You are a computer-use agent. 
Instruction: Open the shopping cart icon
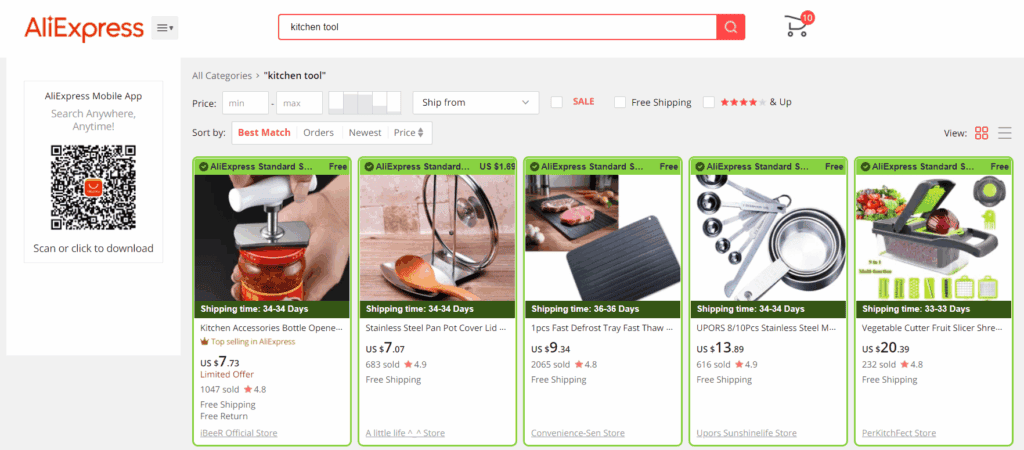coord(798,25)
